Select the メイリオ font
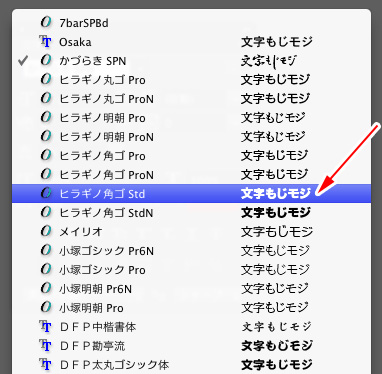 (191, 231)
